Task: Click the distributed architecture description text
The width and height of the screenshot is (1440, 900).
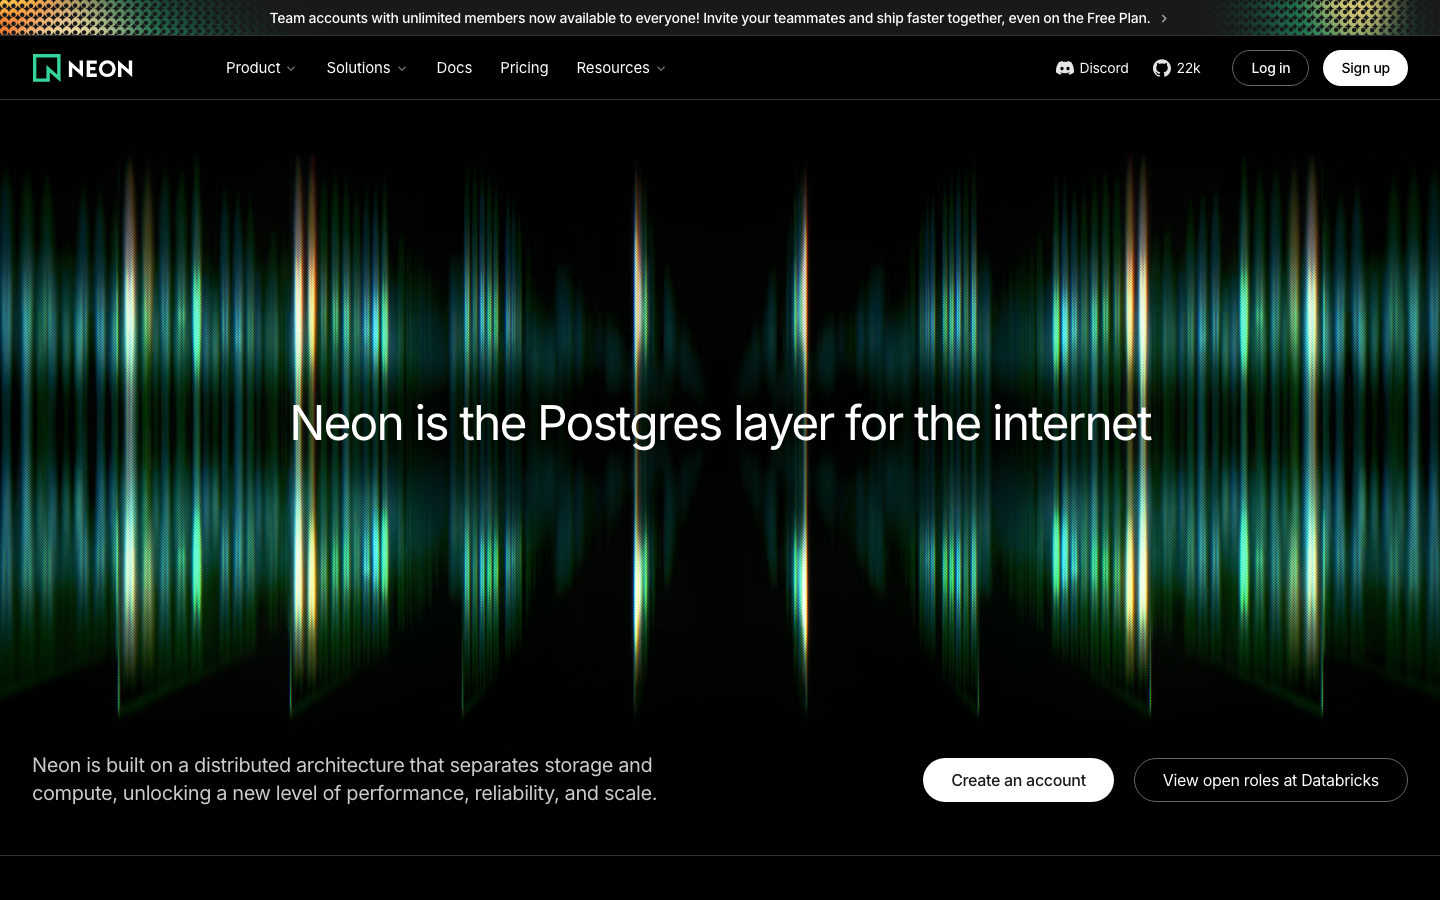Action: pyautogui.click(x=344, y=779)
